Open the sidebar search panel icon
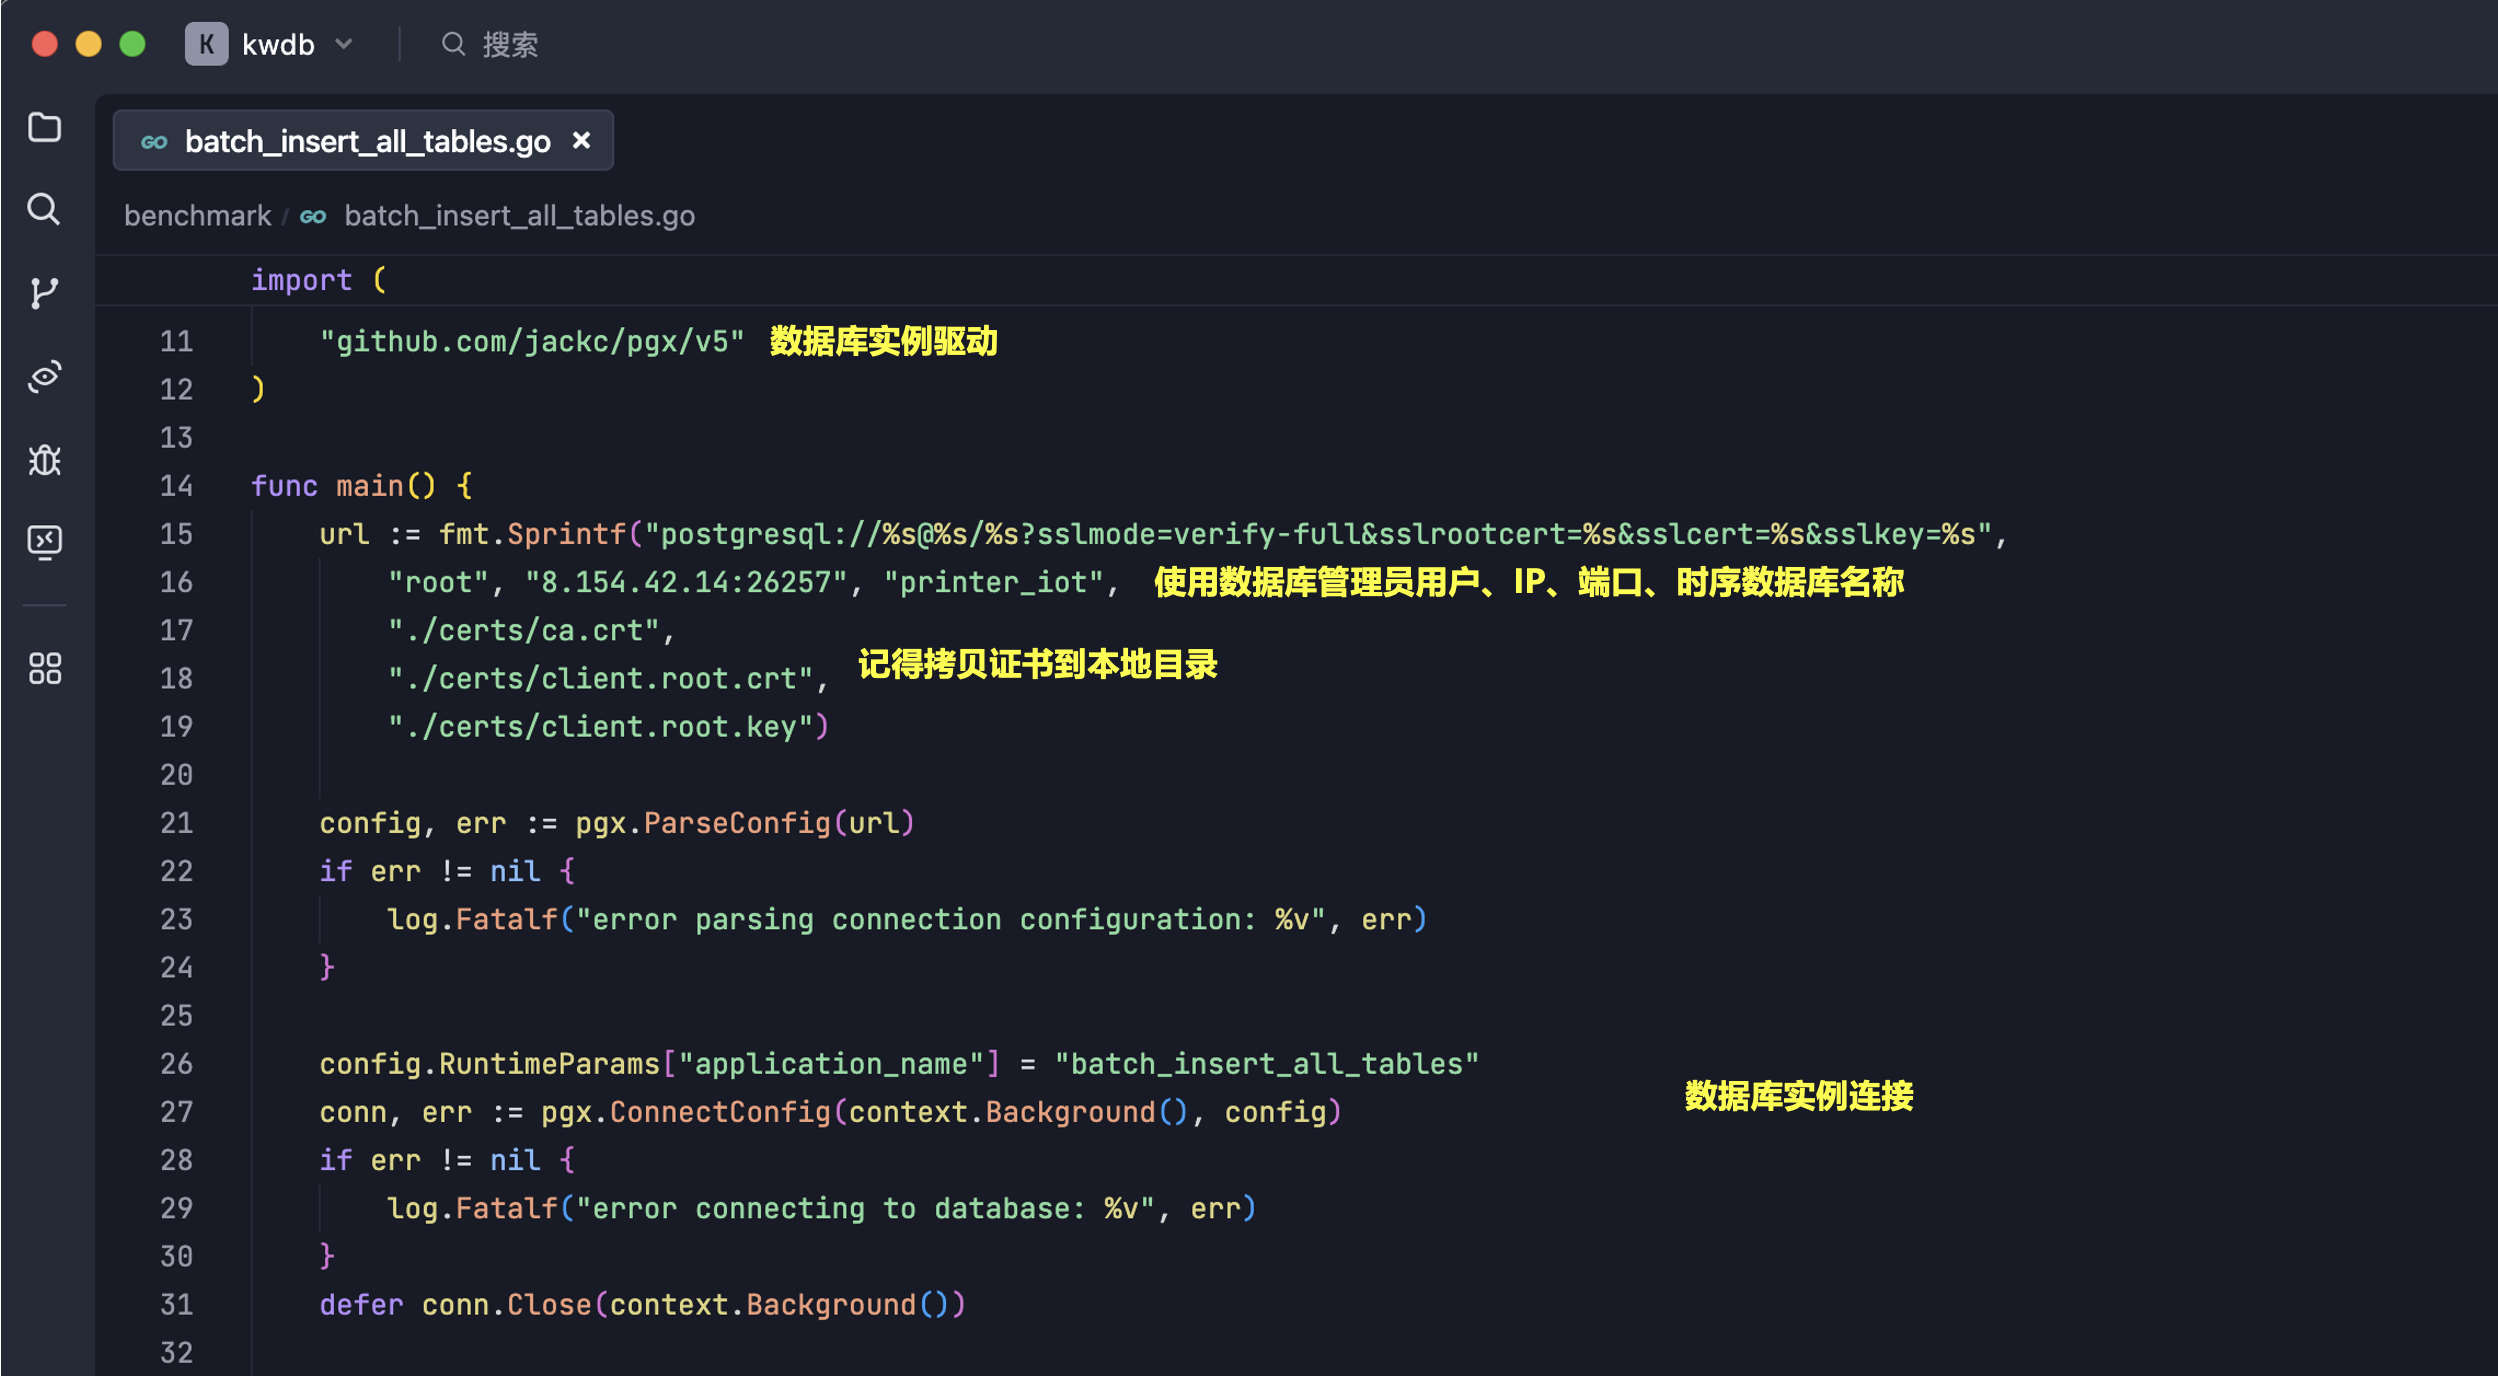 [43, 209]
